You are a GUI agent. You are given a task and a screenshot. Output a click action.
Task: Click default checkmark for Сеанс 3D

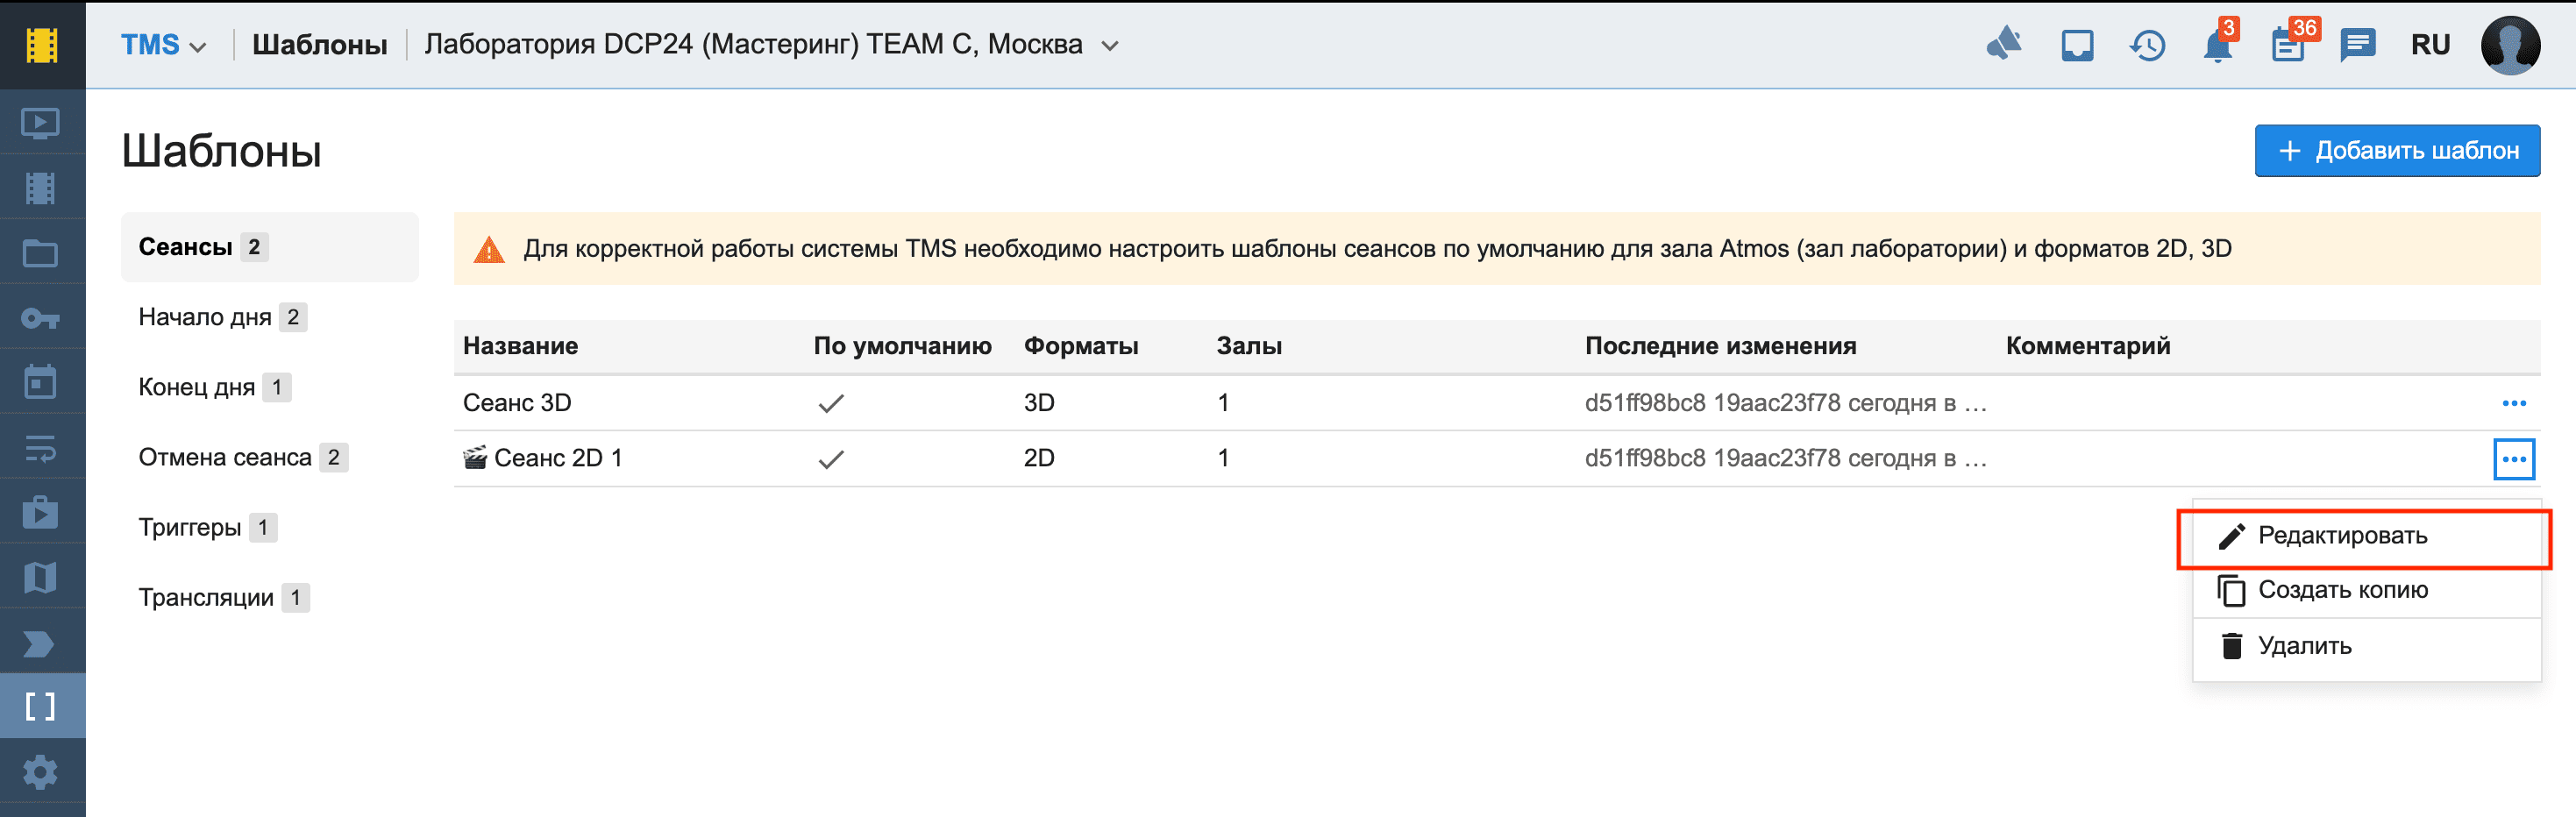coord(830,403)
